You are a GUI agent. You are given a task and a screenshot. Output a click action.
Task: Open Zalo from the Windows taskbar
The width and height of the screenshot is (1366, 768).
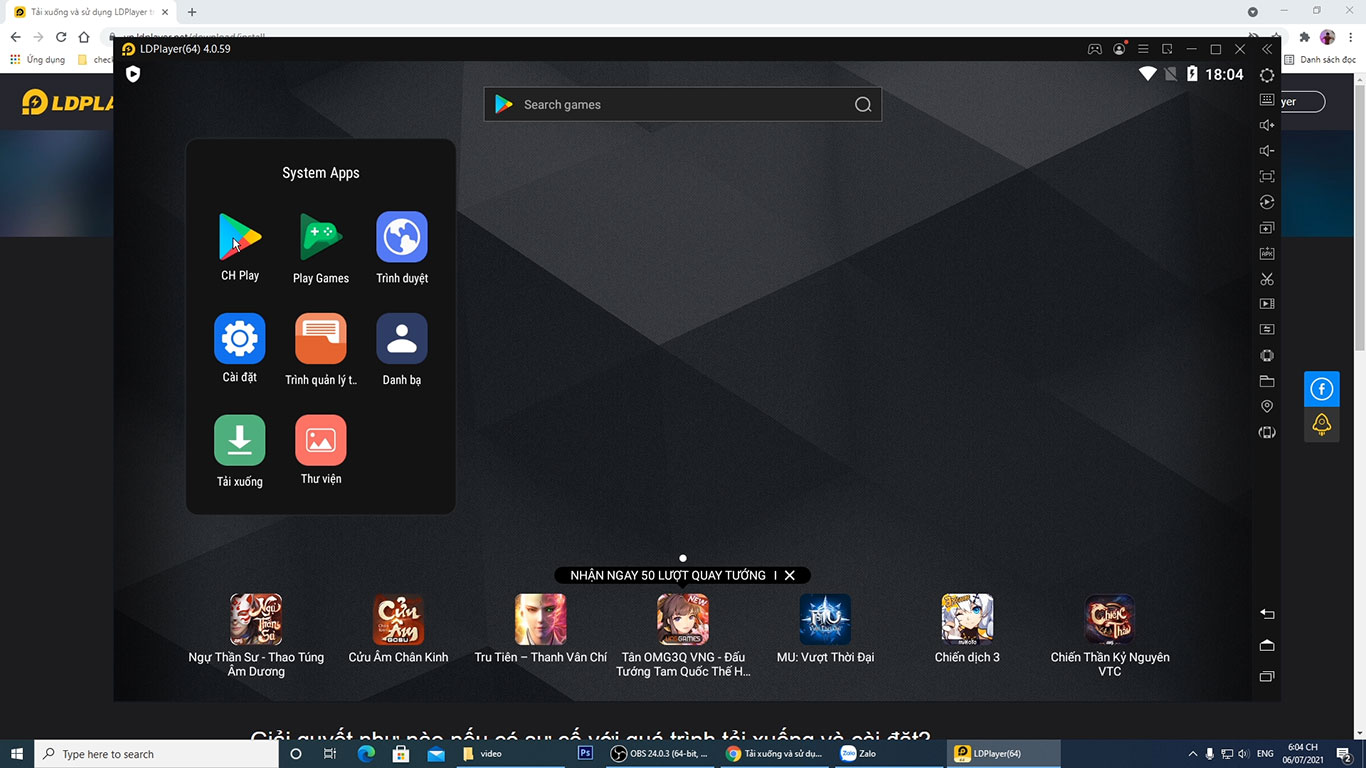pyautogui.click(x=858, y=754)
